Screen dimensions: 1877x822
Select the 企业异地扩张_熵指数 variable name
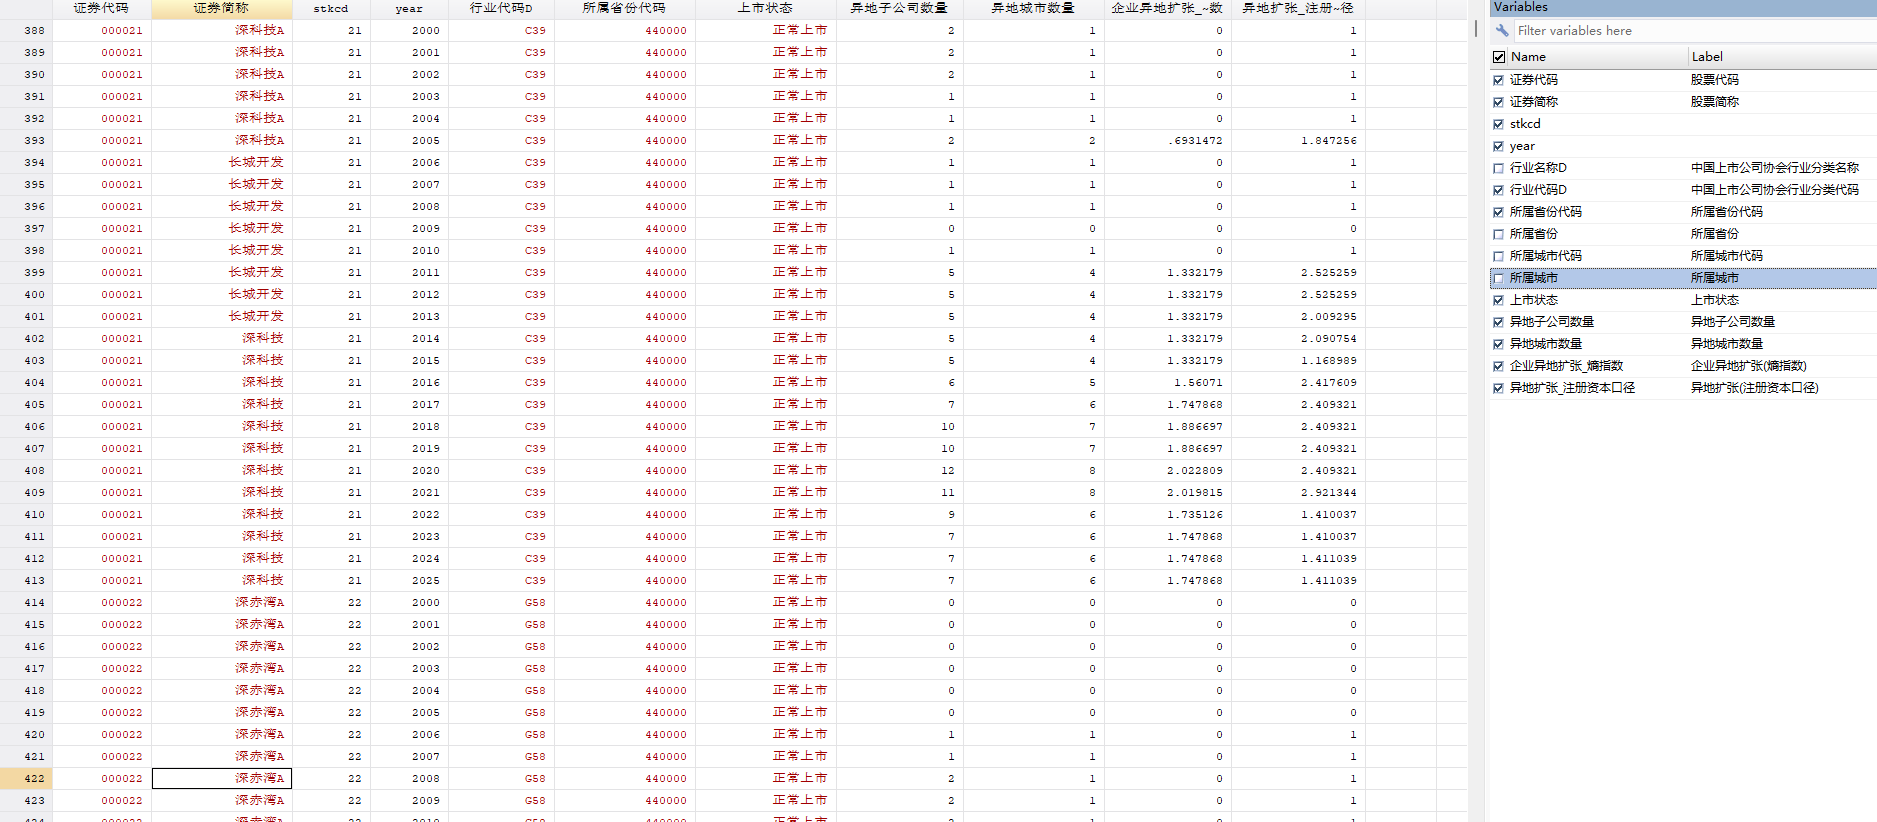coord(1566,366)
